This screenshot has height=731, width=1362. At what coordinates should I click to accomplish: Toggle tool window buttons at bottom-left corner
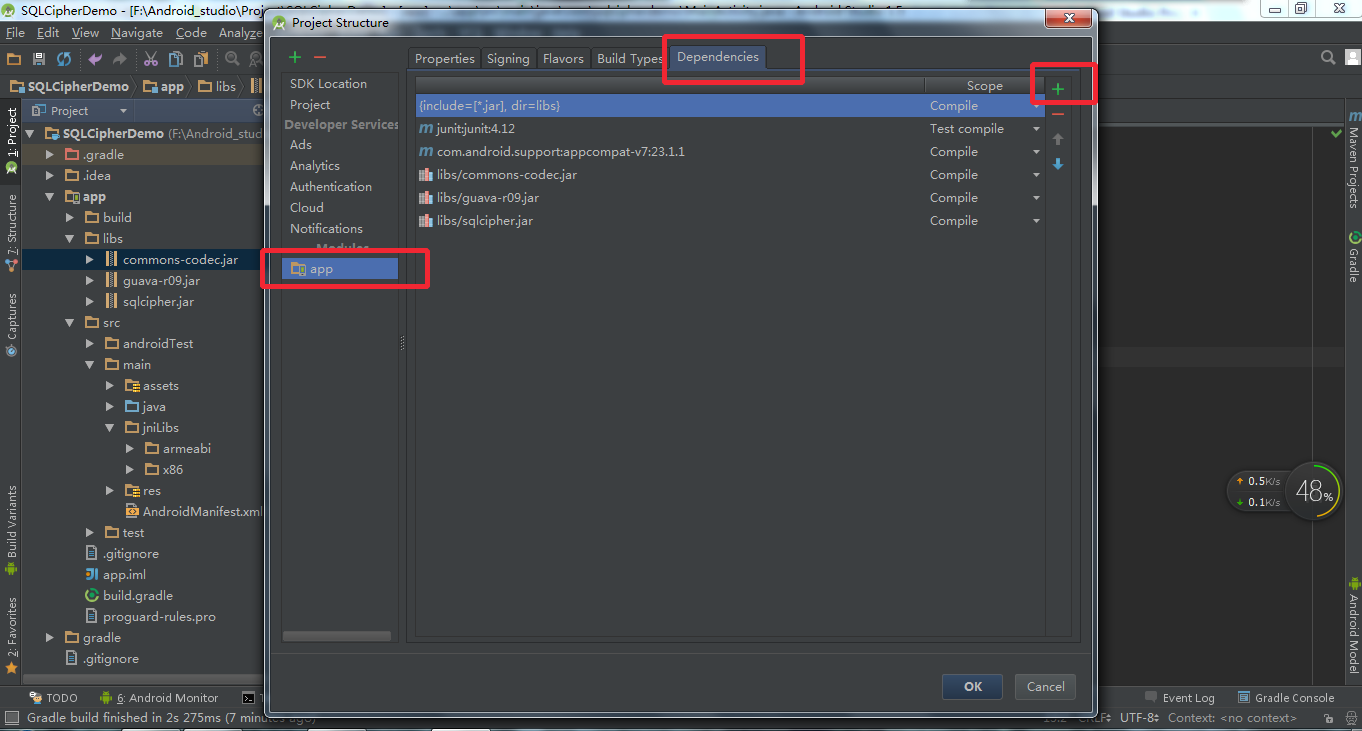click(x=11, y=717)
